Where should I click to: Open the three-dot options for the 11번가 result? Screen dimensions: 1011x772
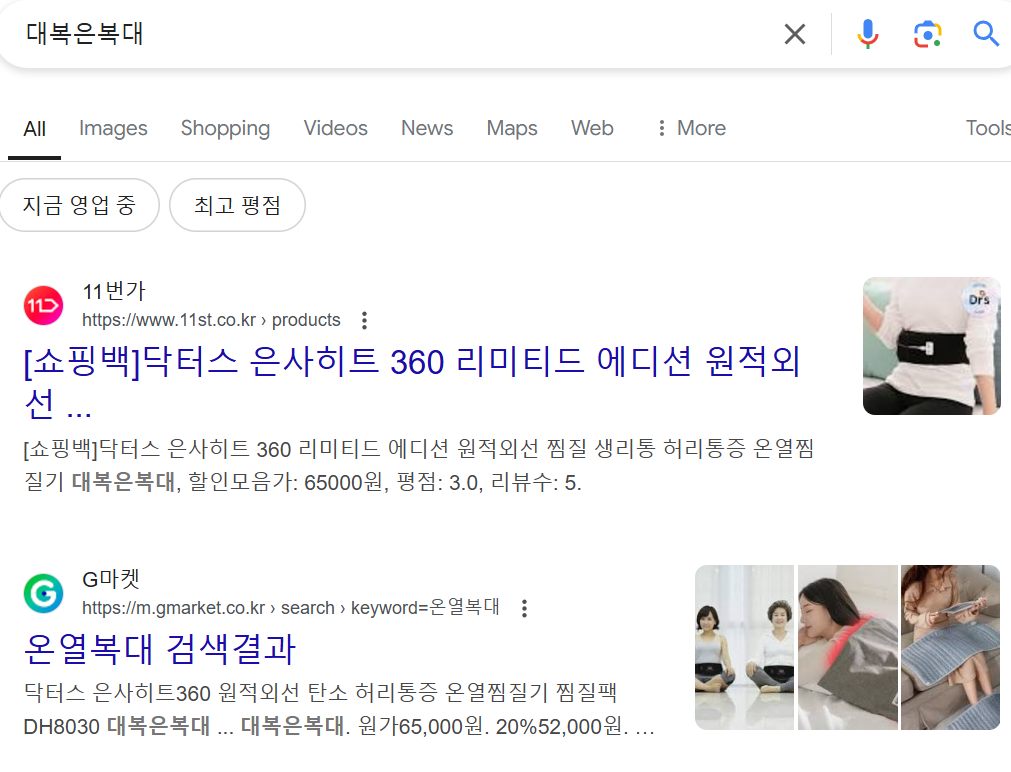tap(364, 320)
